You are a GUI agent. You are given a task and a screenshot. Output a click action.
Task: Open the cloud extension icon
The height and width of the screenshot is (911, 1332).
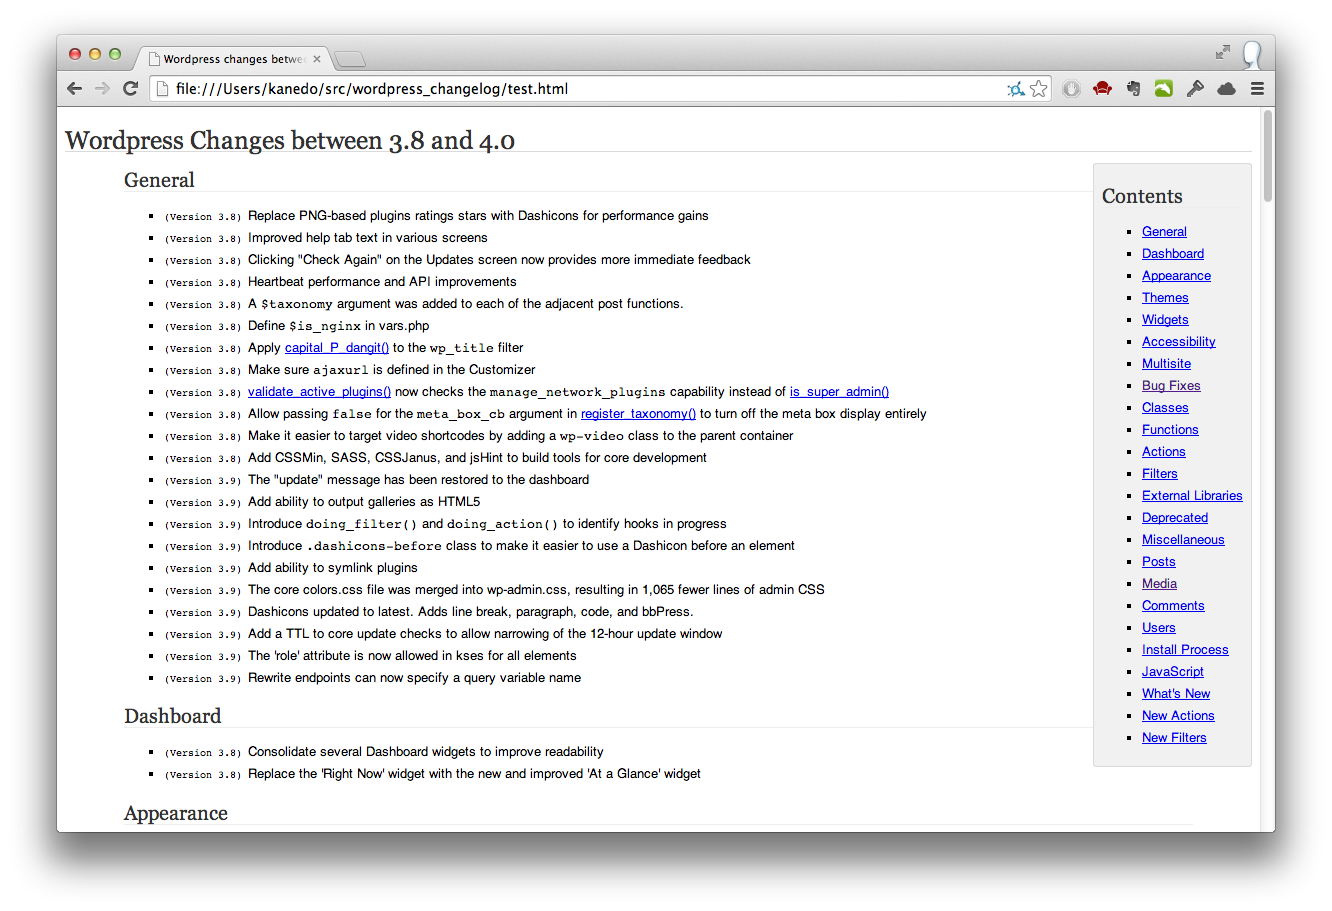point(1226,88)
